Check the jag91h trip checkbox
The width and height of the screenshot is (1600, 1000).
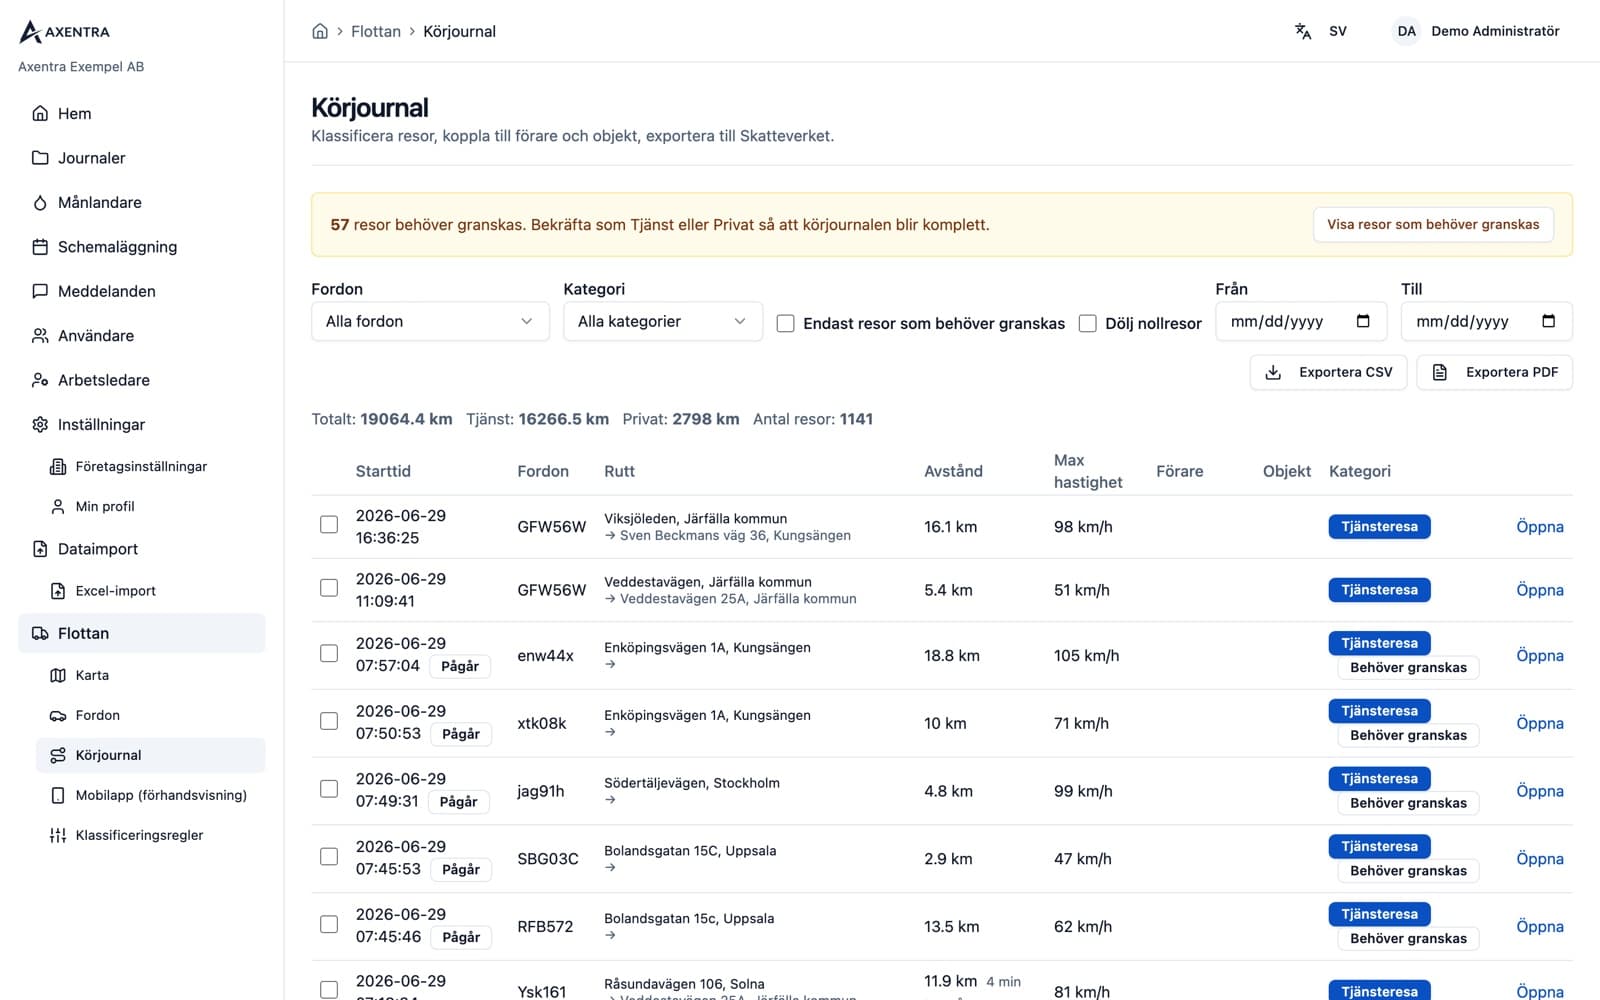[329, 789]
